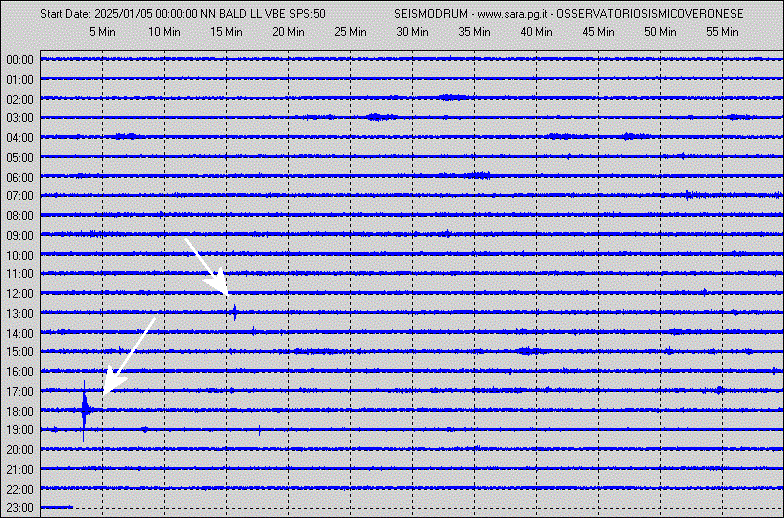This screenshot has width=784, height=518.
Task: Select the 06:00 hour label
Action: pos(20,178)
